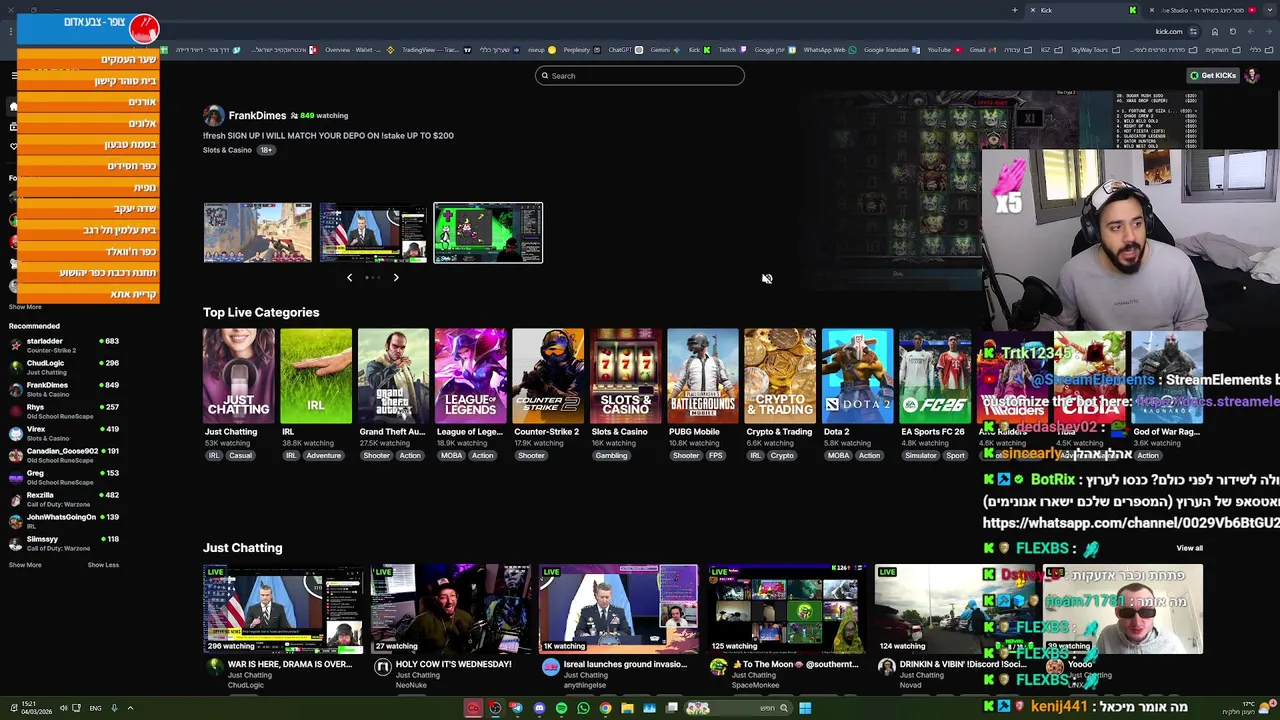
Task: Open a new browser tab
Action: point(1014,10)
